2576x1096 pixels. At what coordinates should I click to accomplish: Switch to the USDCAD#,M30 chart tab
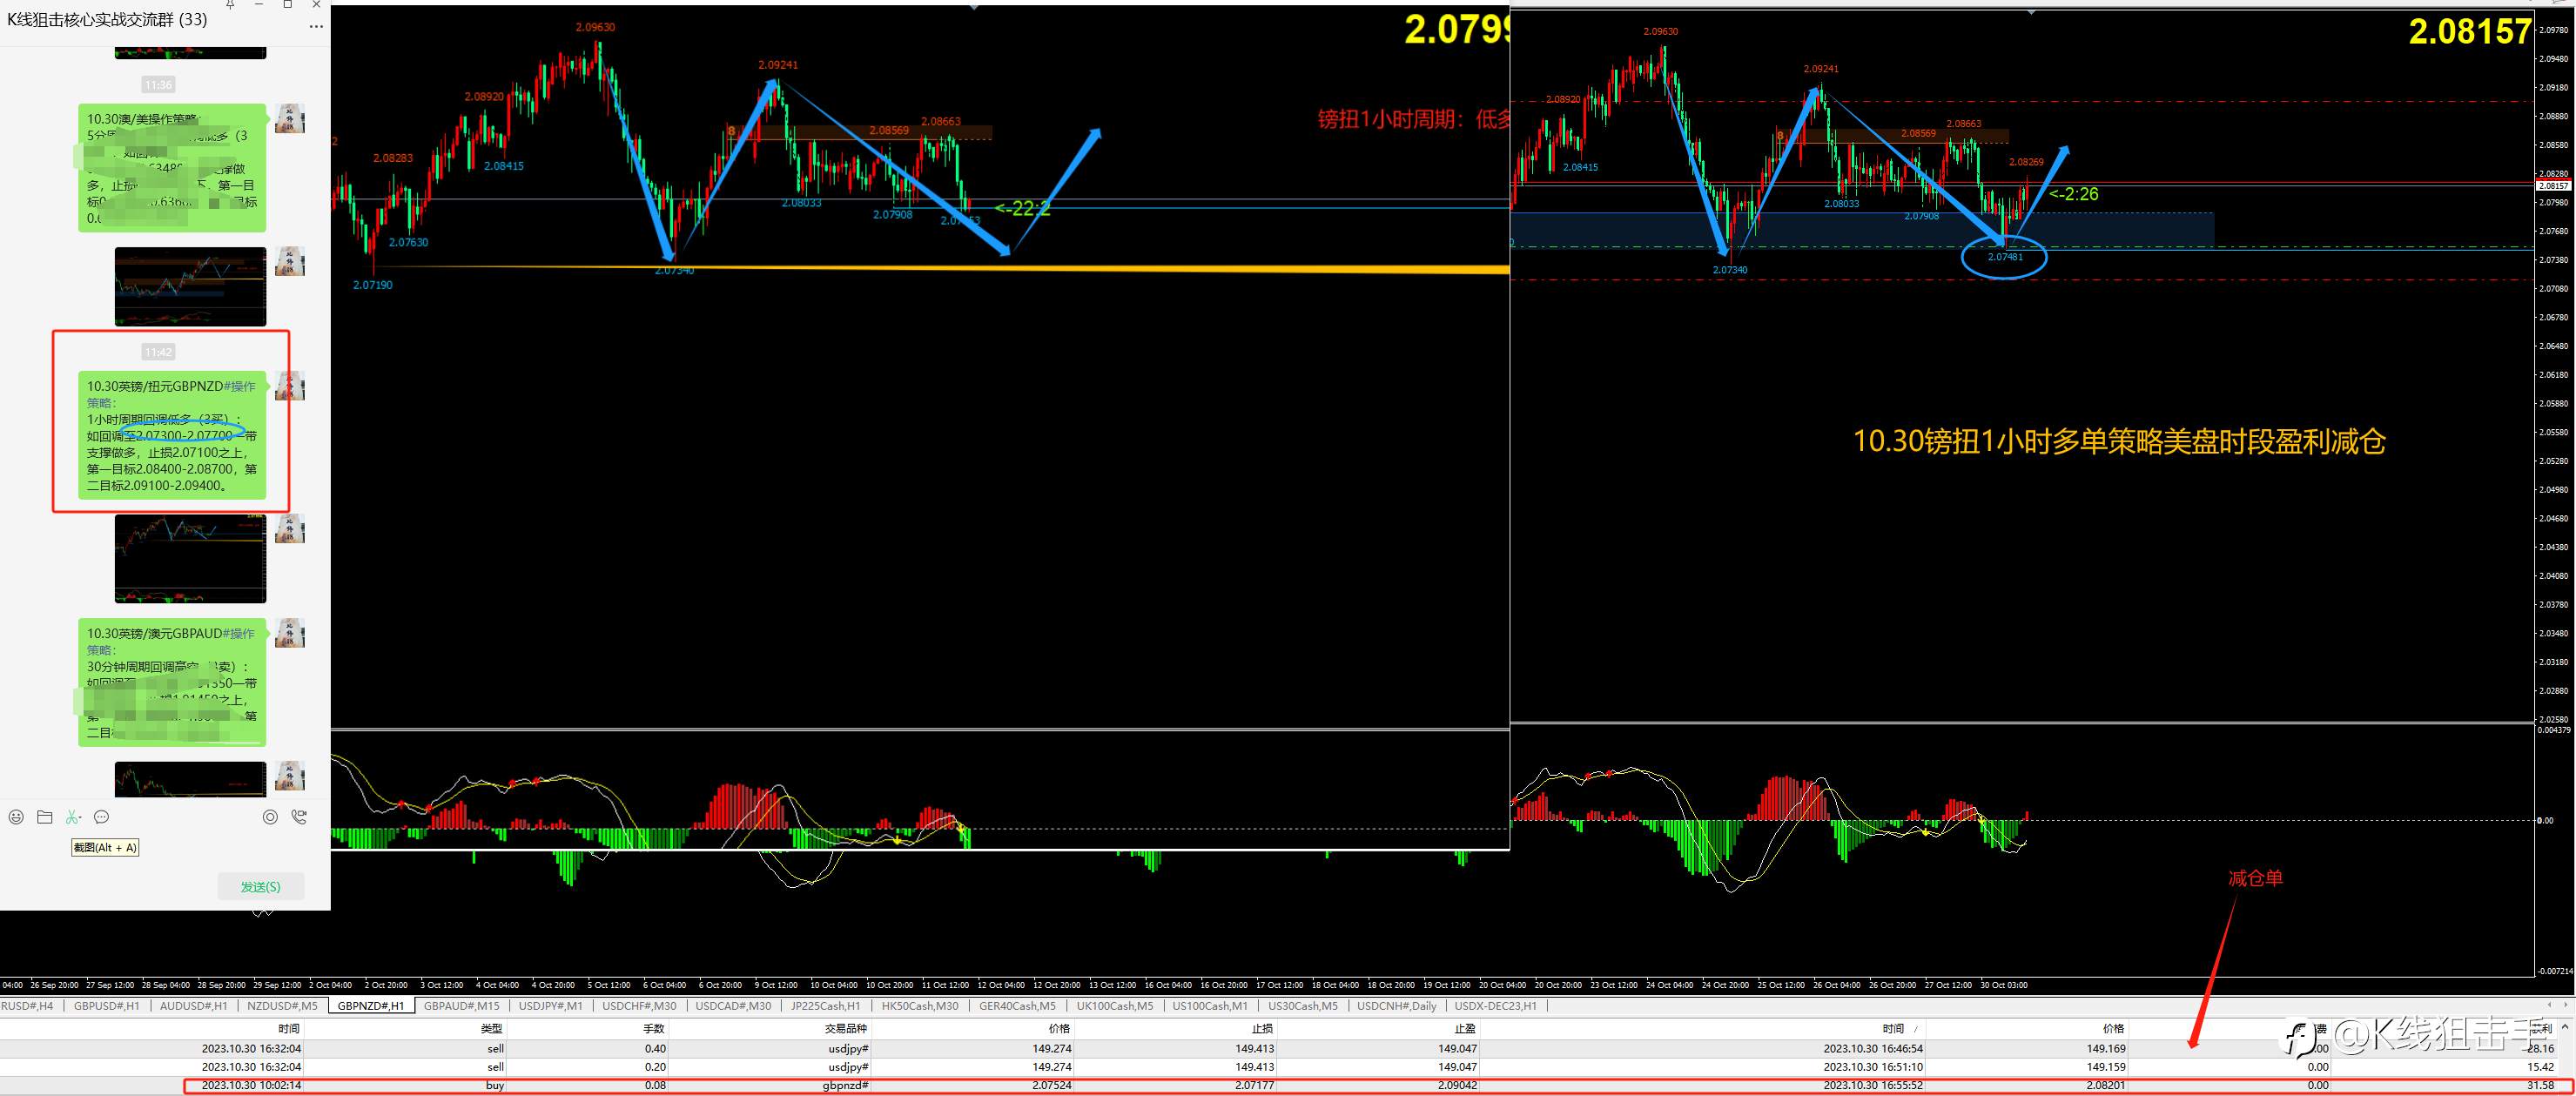coord(733,1006)
